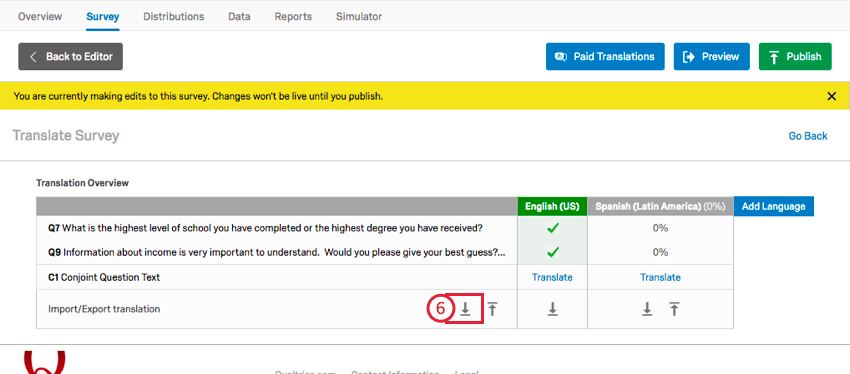Go to the Distributions tab
The height and width of the screenshot is (374, 850).
coord(173,16)
